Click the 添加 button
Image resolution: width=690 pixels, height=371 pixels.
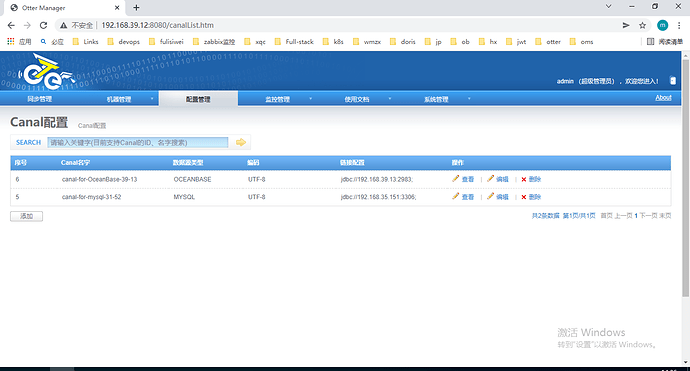(x=26, y=216)
